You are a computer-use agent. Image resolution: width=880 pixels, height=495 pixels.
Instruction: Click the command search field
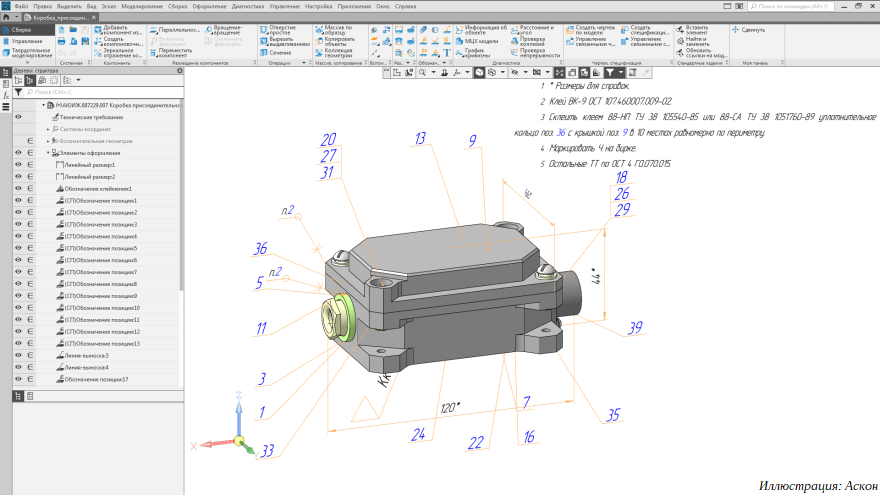tap(790, 7)
